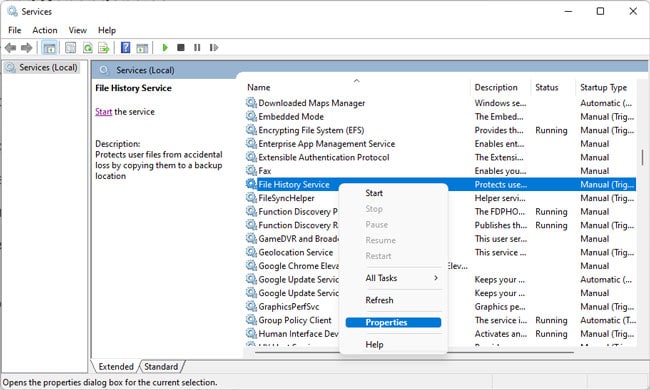The image size is (650, 390).
Task: Click gear icon beside Fax service
Action: pyautogui.click(x=251, y=170)
